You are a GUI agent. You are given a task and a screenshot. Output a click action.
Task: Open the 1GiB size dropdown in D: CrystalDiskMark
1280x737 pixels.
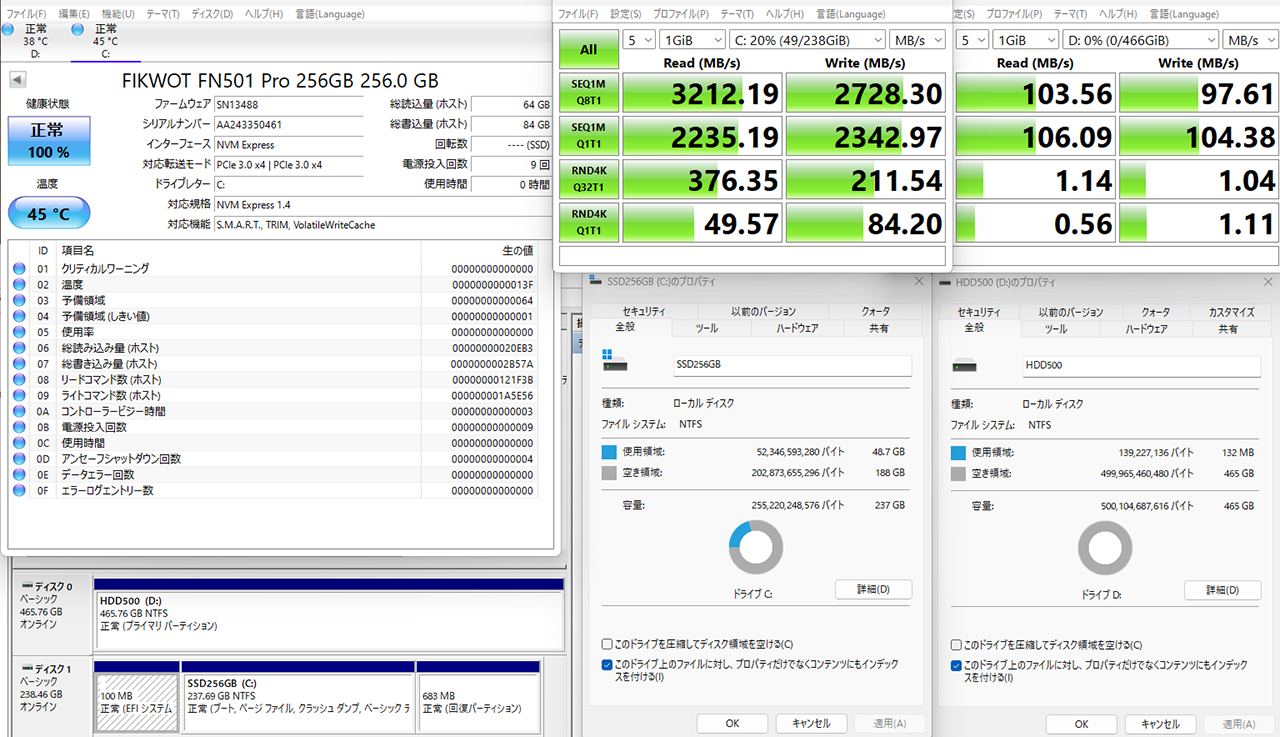pos(1025,40)
